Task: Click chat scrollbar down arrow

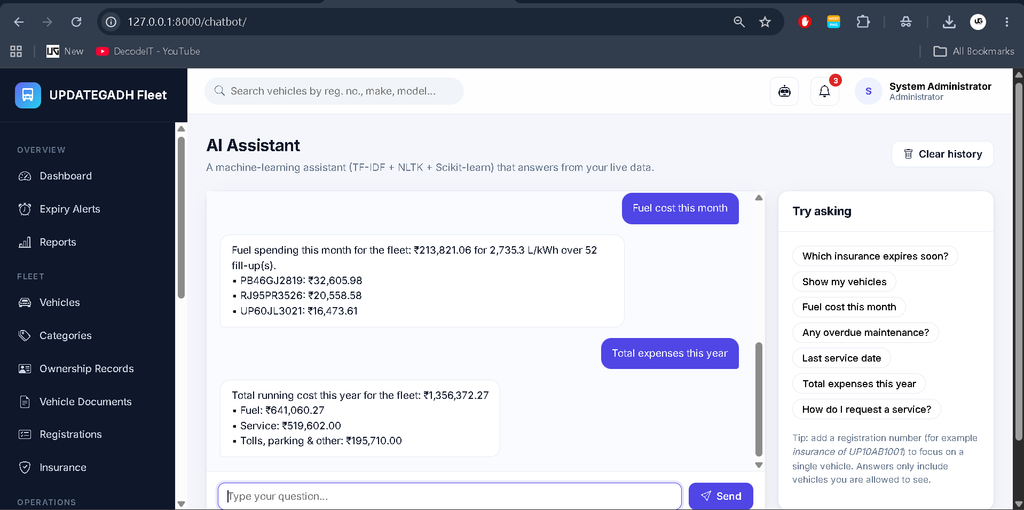Action: tap(759, 465)
